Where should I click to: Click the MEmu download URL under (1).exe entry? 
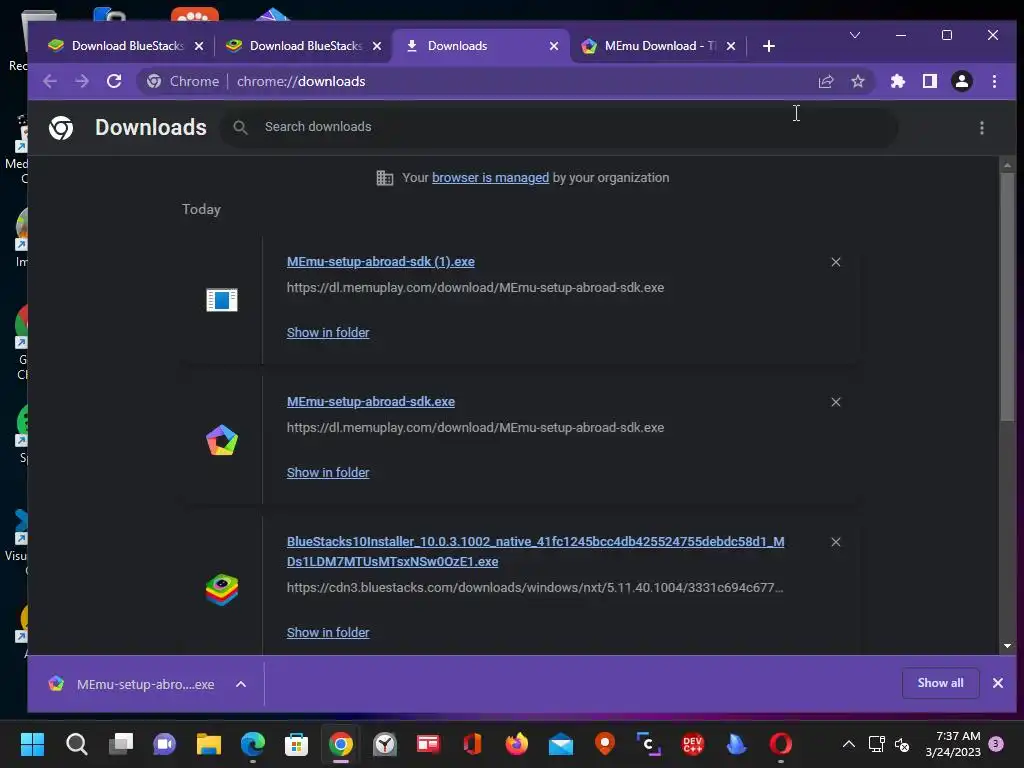[x=475, y=287]
